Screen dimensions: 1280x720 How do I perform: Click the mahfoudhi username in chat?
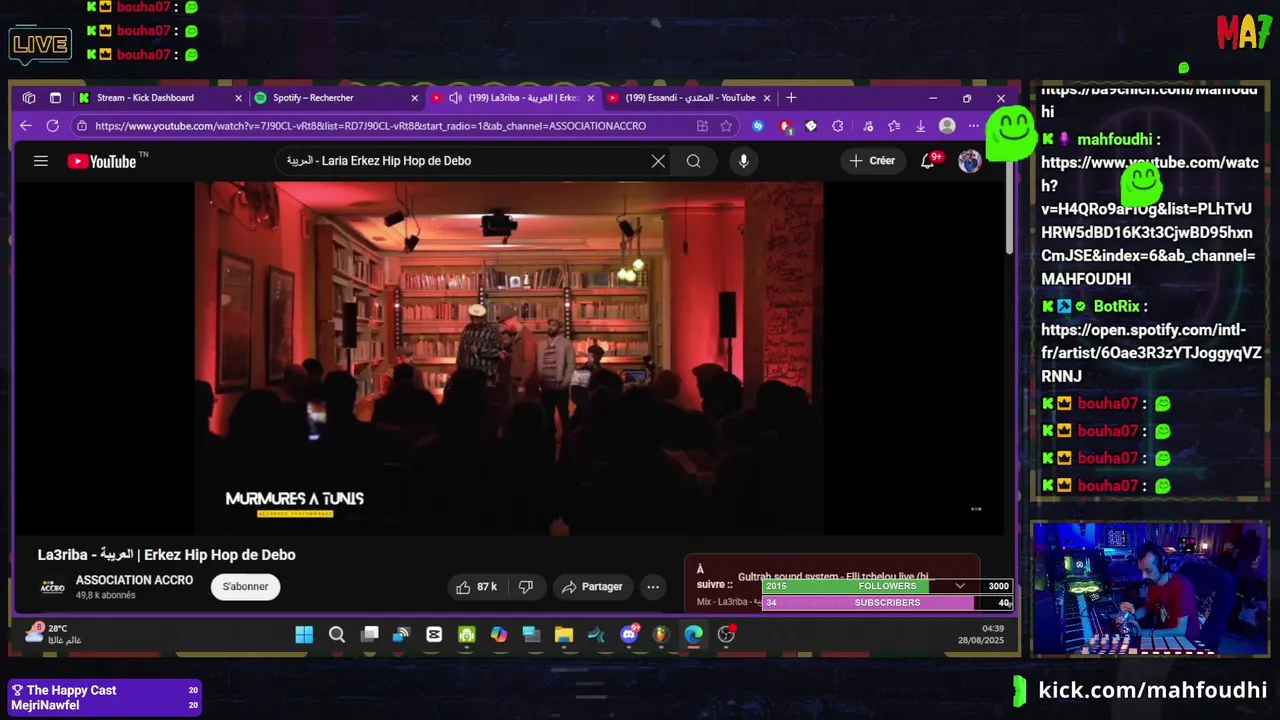1114,140
